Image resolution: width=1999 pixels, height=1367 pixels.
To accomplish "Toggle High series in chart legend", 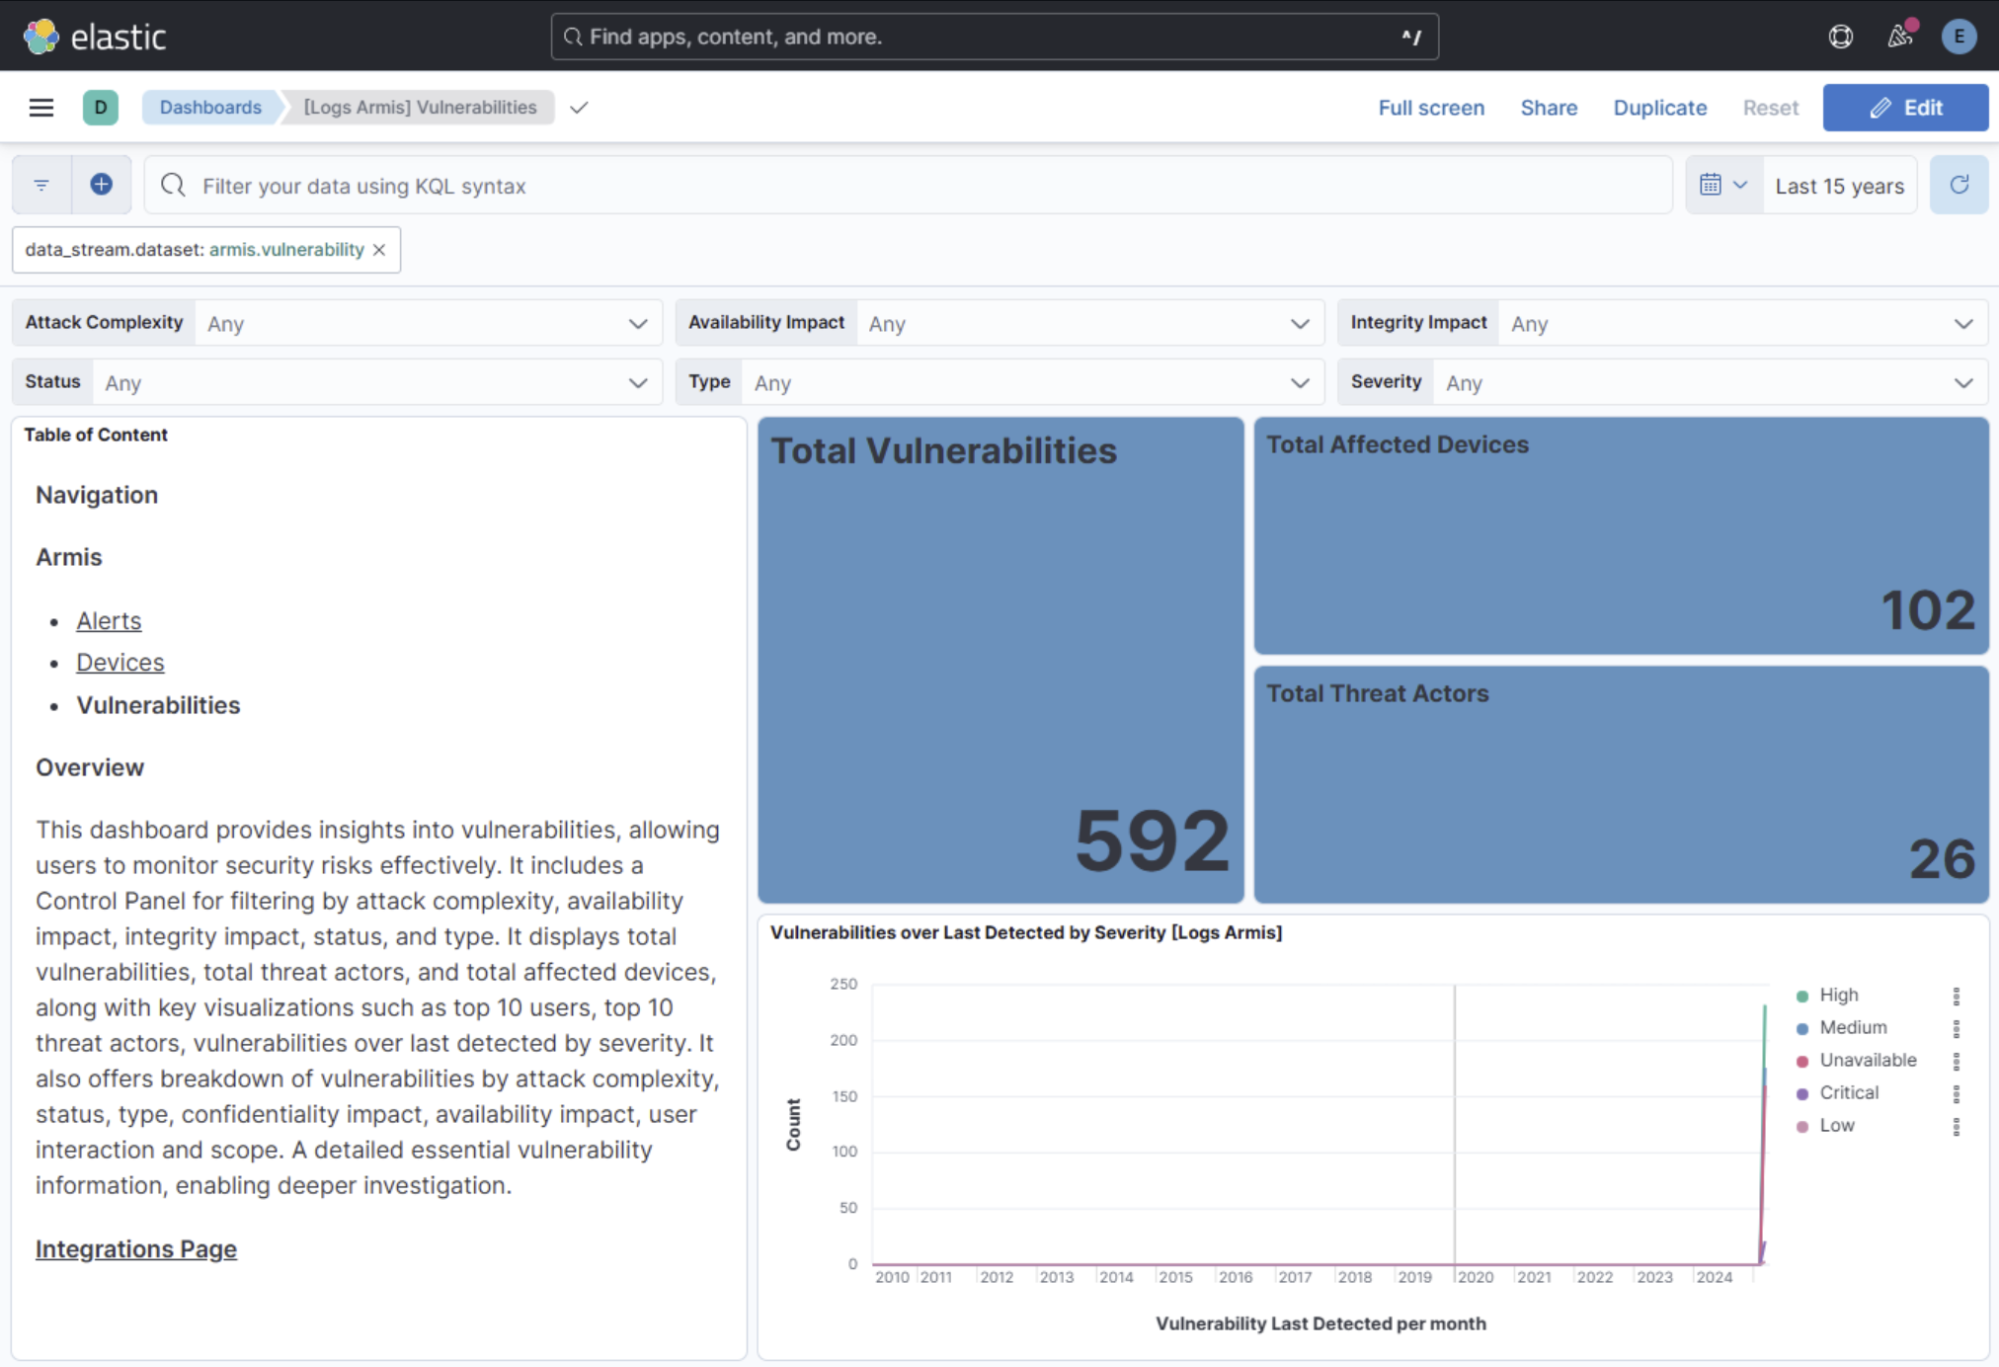I will tap(1838, 995).
